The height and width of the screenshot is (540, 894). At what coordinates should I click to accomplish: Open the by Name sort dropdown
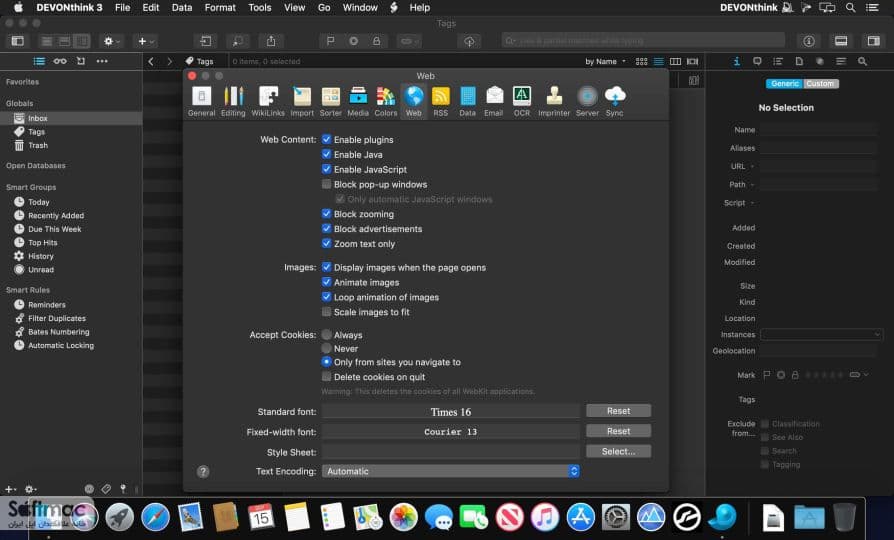606,61
